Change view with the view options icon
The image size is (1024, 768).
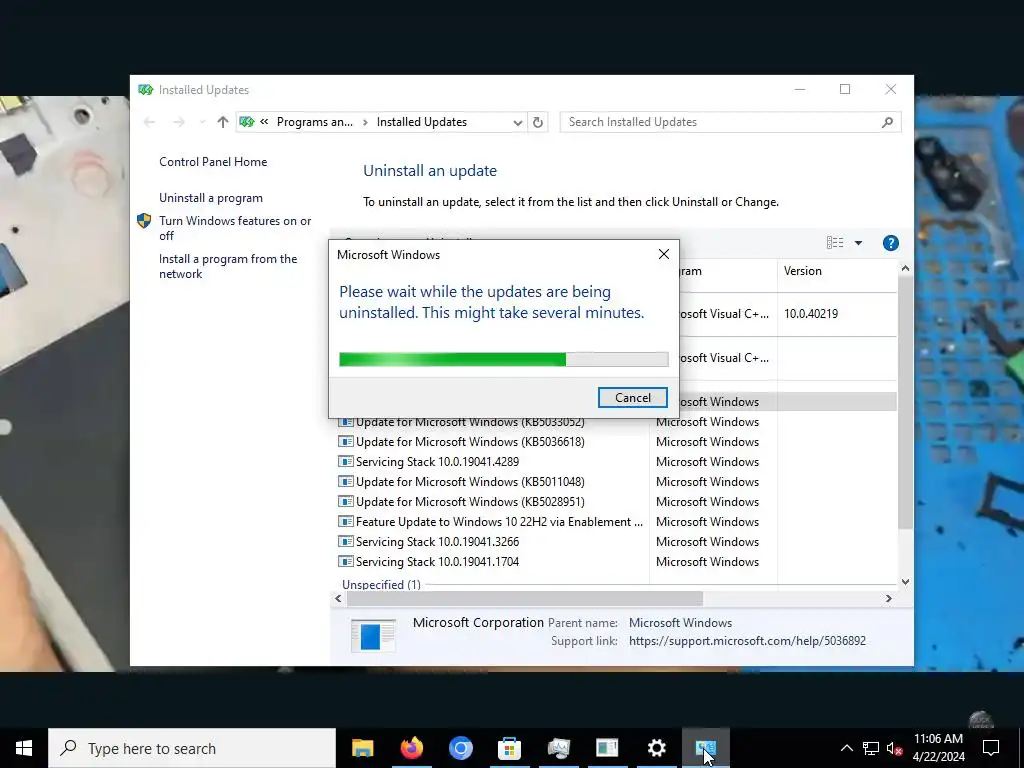835,243
